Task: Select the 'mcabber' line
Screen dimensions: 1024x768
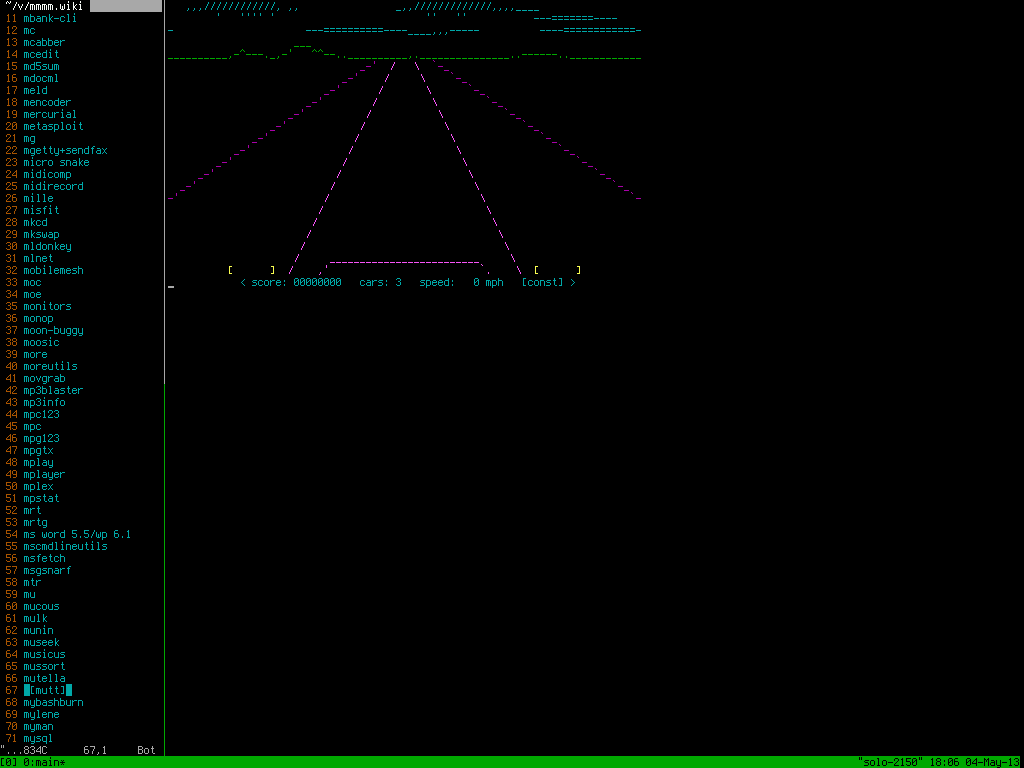Action: [x=44, y=42]
